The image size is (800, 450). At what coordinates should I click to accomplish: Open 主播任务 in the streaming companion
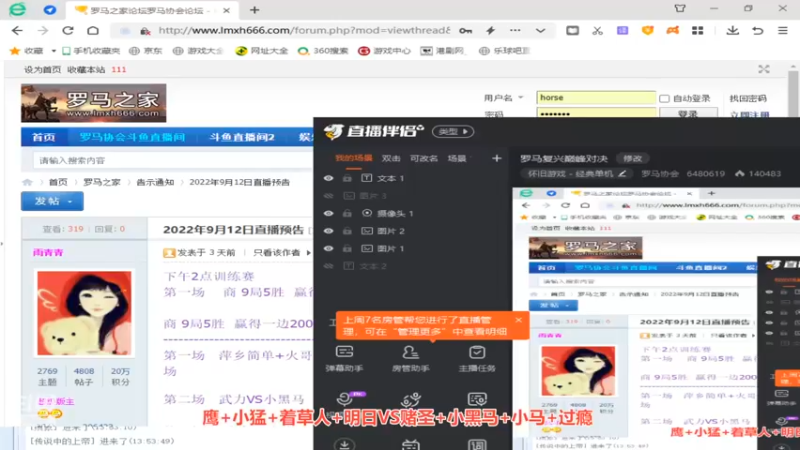(x=477, y=358)
